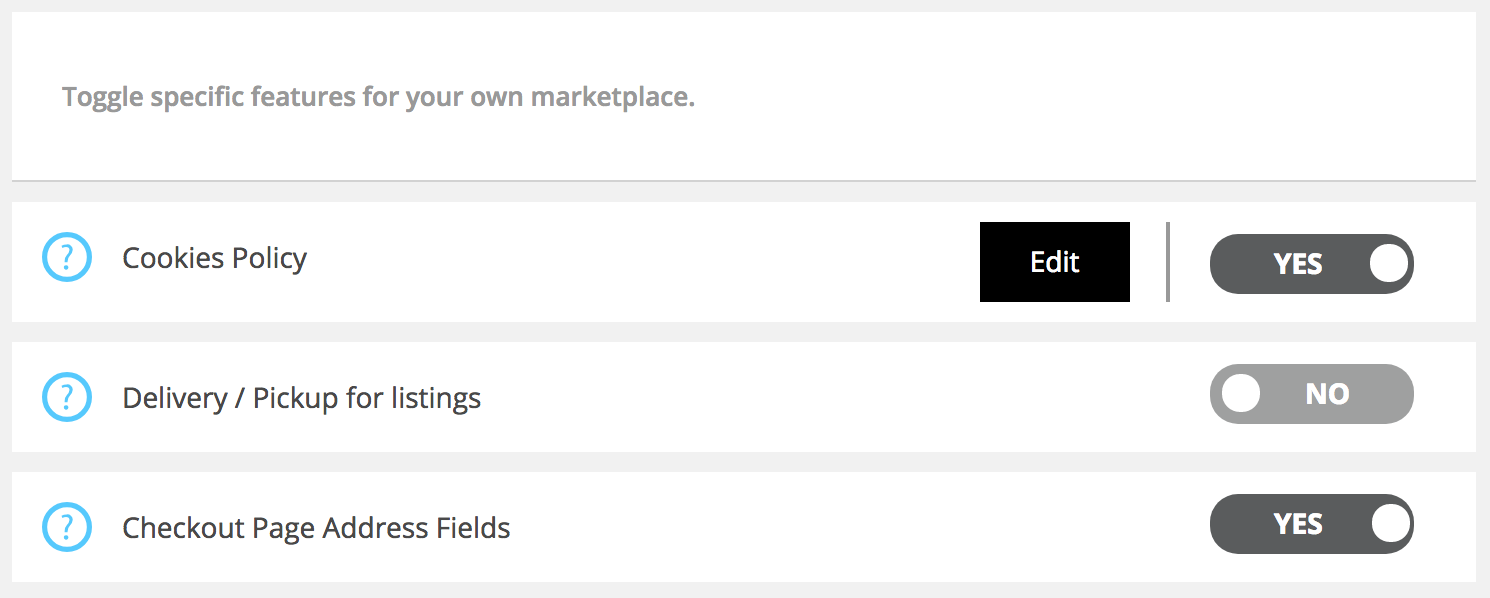Turn off Checkout Page Address Fields switch
Viewport: 1490px width, 598px height.
(x=1312, y=524)
